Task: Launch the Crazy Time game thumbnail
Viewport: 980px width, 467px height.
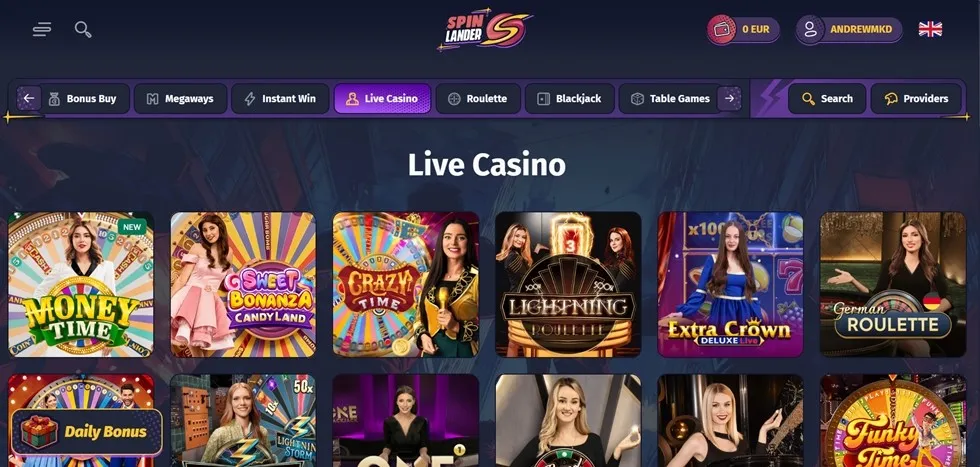Action: [406, 284]
